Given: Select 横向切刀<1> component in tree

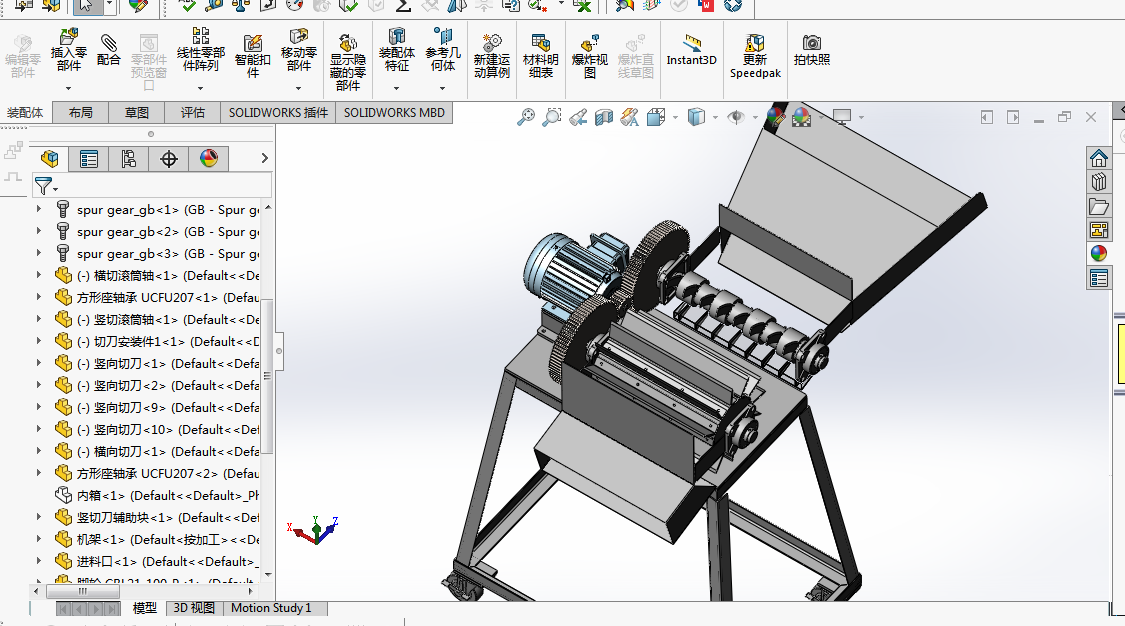Looking at the screenshot, I should point(158,452).
